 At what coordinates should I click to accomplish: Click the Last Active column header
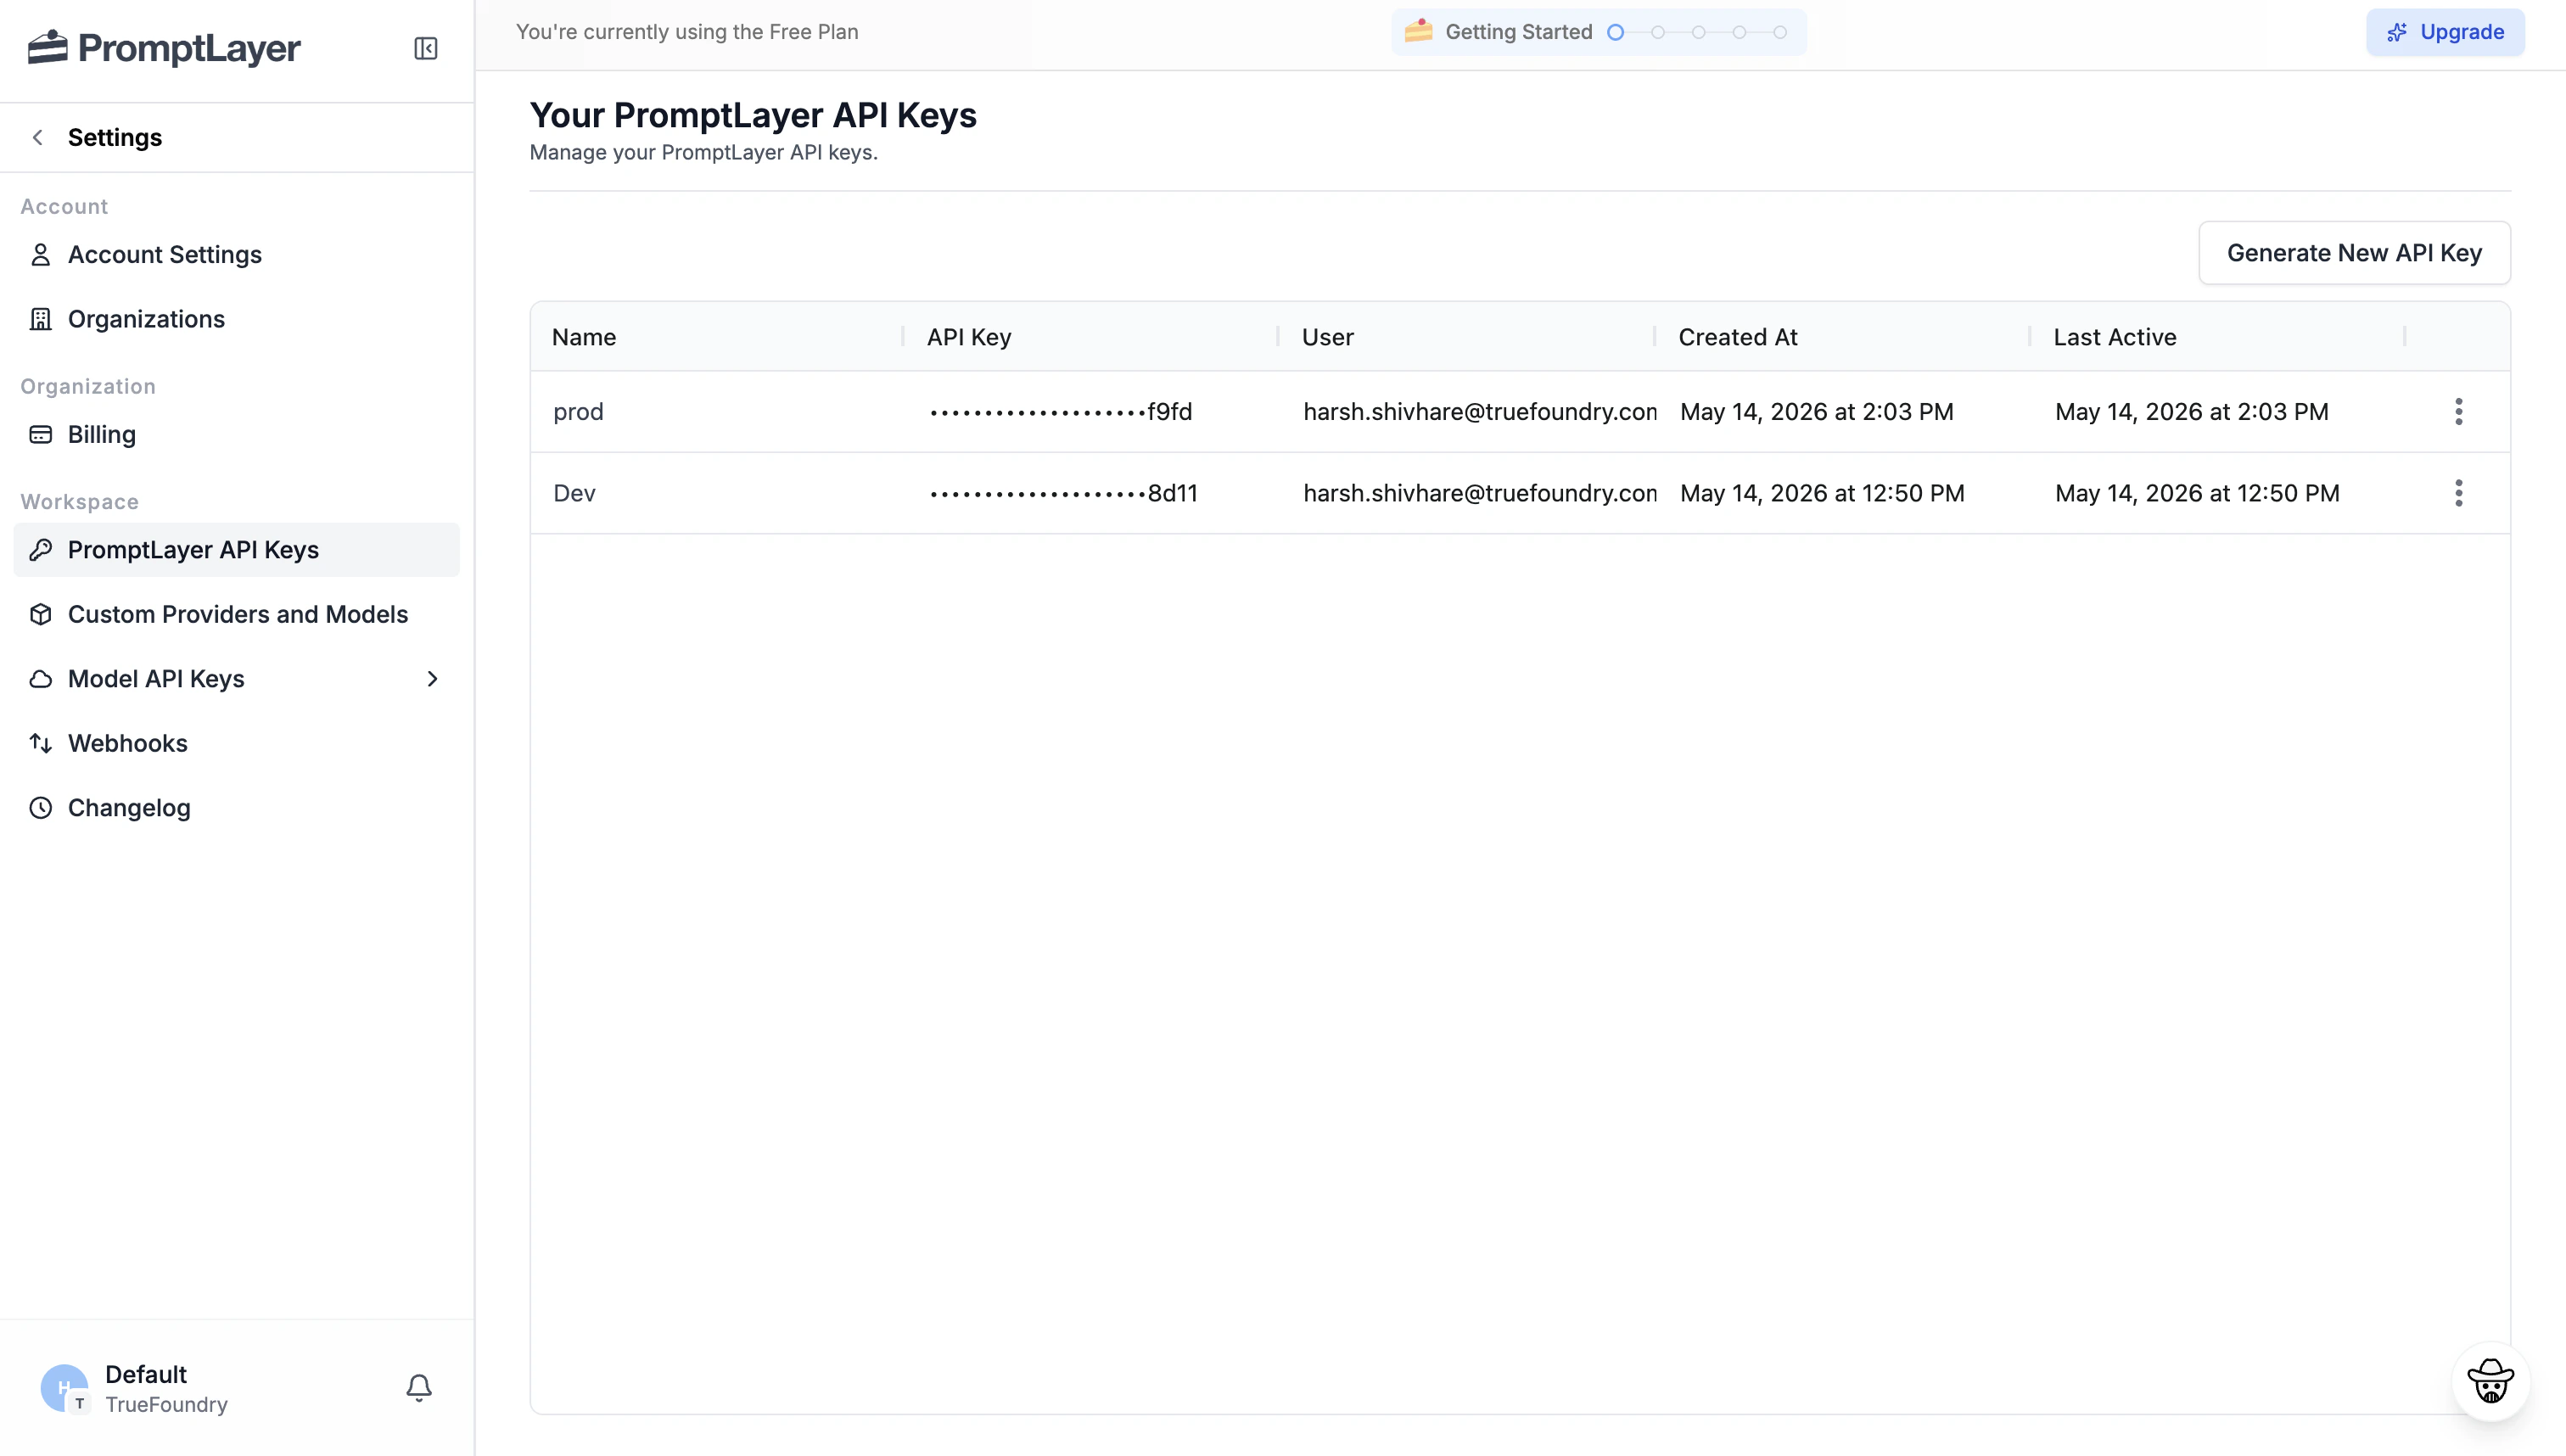(2115, 337)
